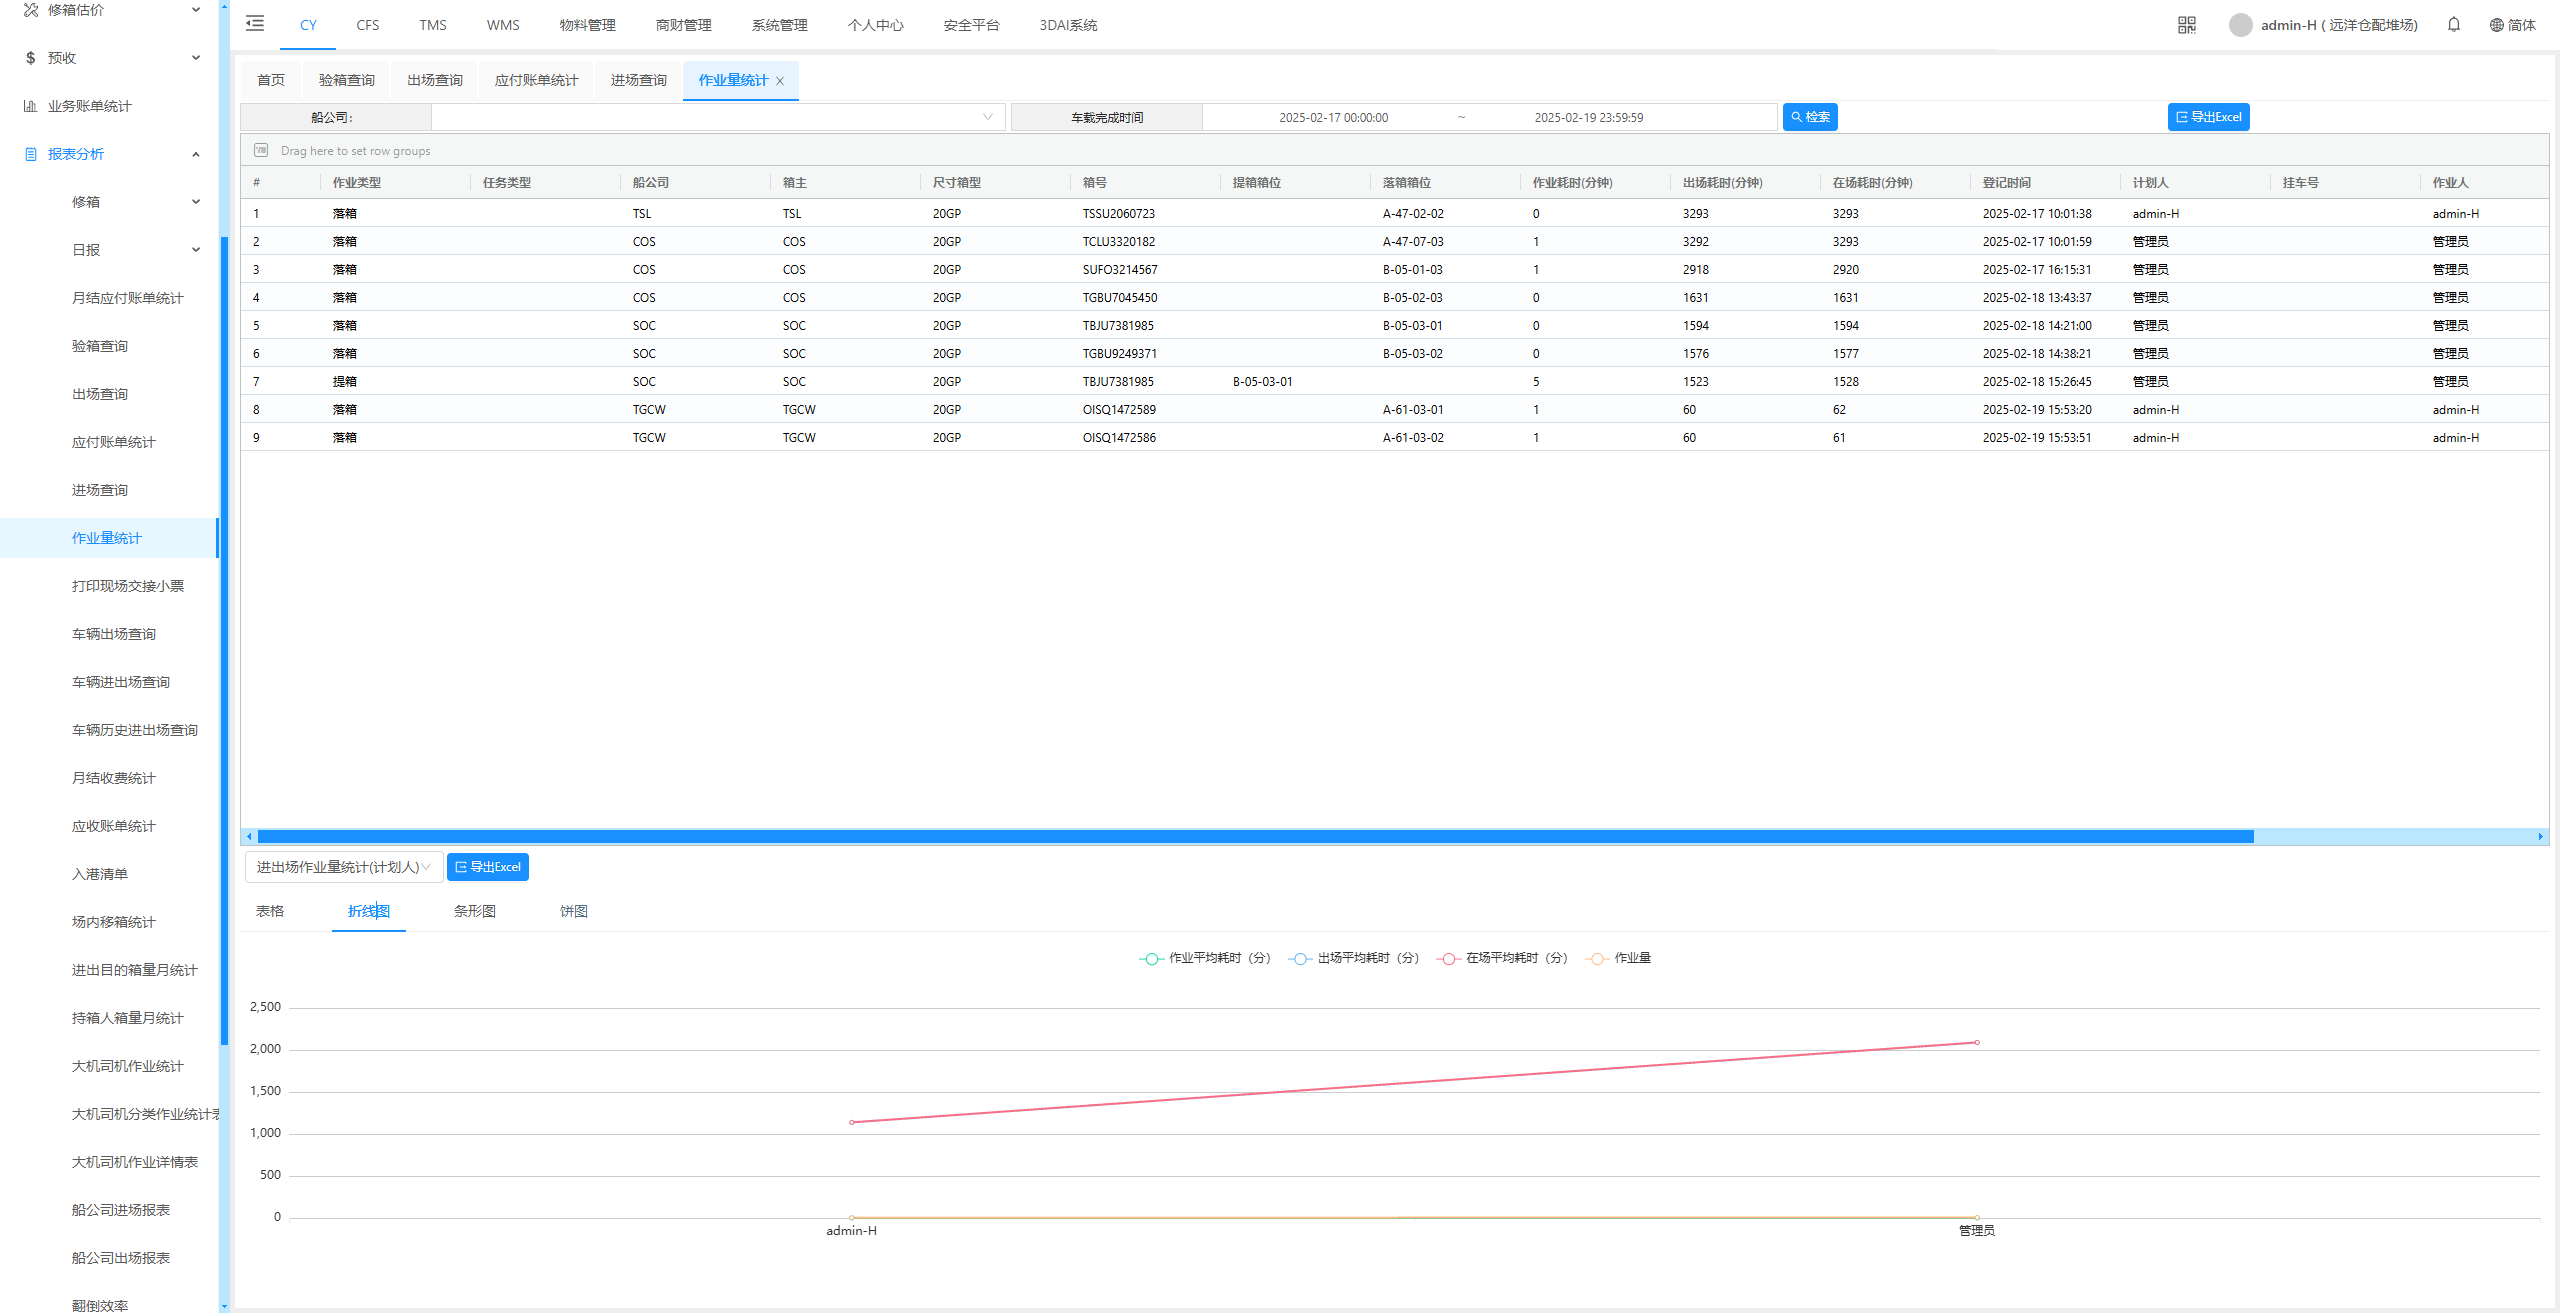Image resolution: width=2560 pixels, height=1313 pixels.
Task: Click the 业务账单统计 chart icon in sidebar
Action: click(x=30, y=106)
